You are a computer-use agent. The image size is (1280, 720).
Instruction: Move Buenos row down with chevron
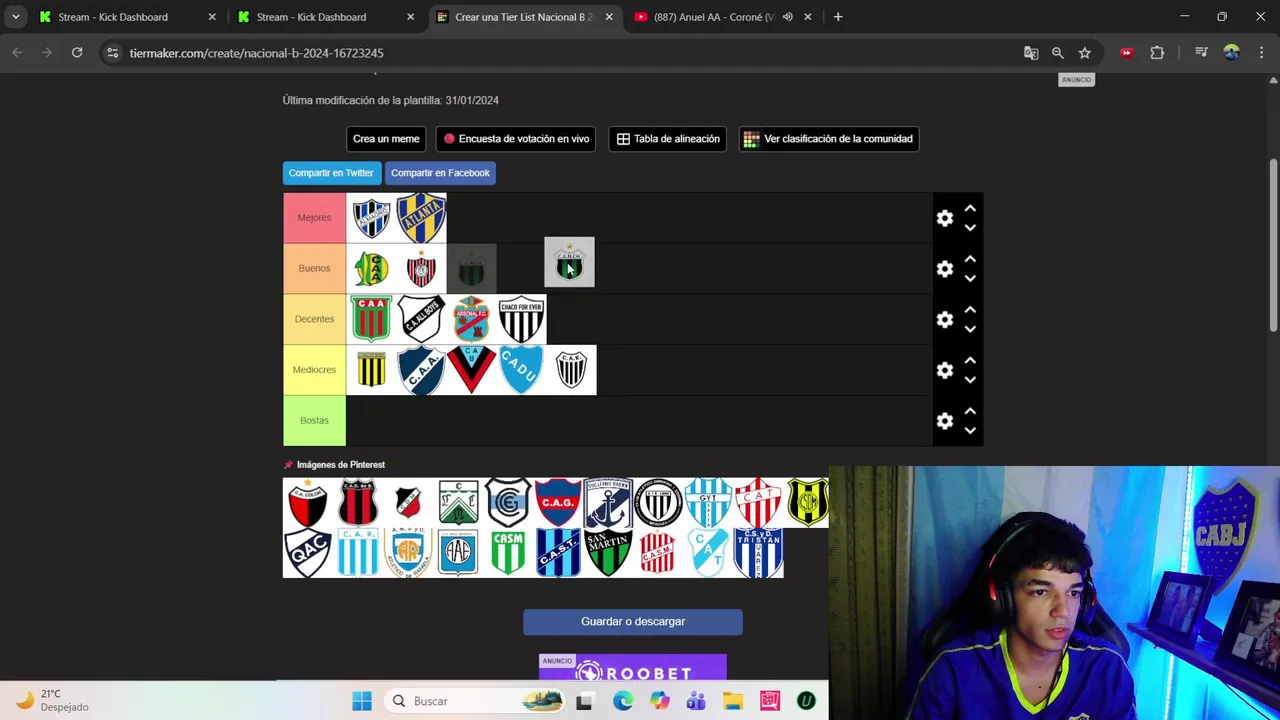click(x=970, y=279)
